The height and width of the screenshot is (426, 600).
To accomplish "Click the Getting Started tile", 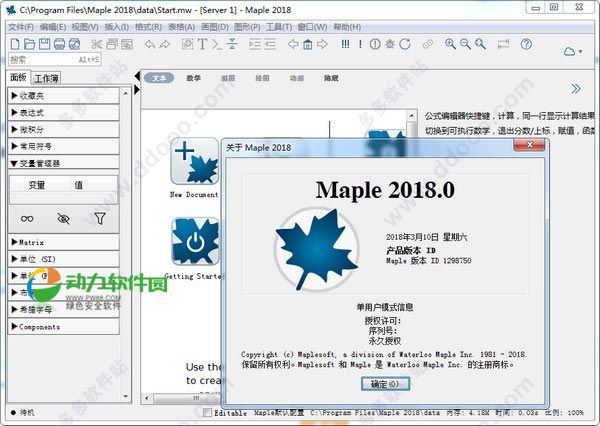I will pyautogui.click(x=195, y=242).
